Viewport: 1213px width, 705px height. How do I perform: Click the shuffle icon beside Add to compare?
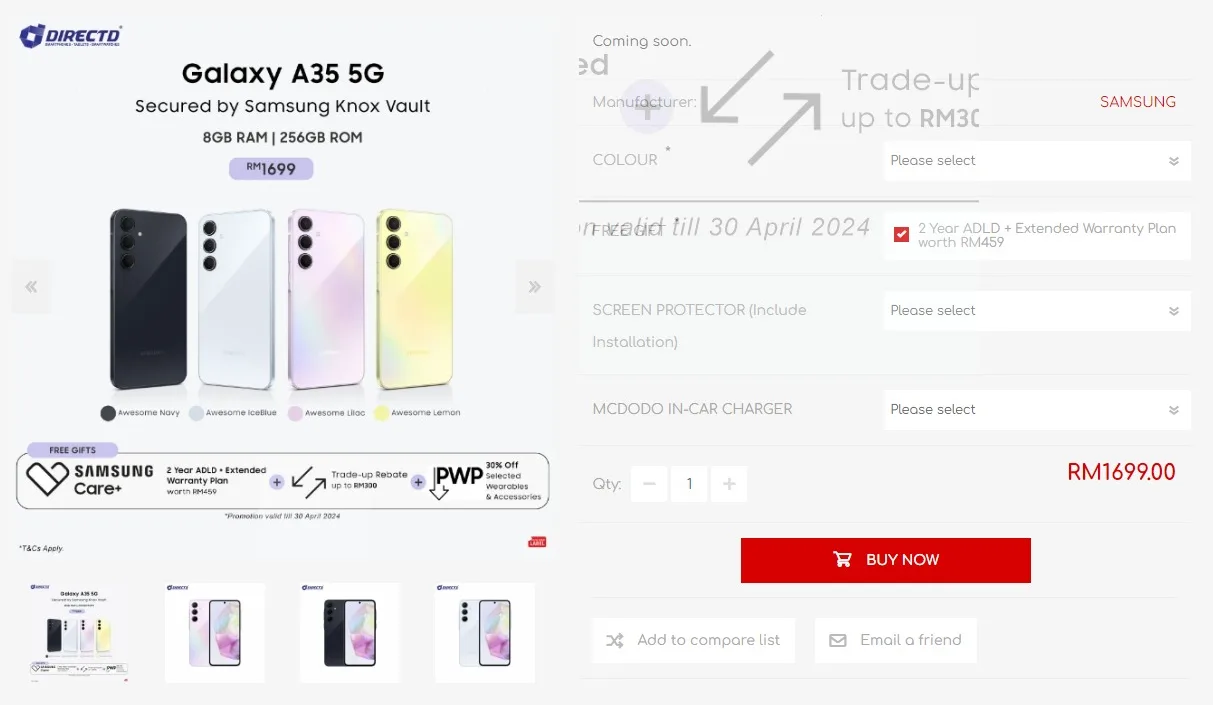click(x=615, y=640)
